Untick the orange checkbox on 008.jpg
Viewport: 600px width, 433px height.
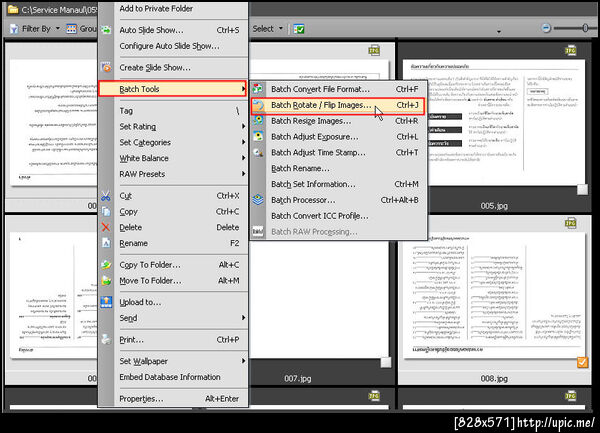[x=582, y=362]
